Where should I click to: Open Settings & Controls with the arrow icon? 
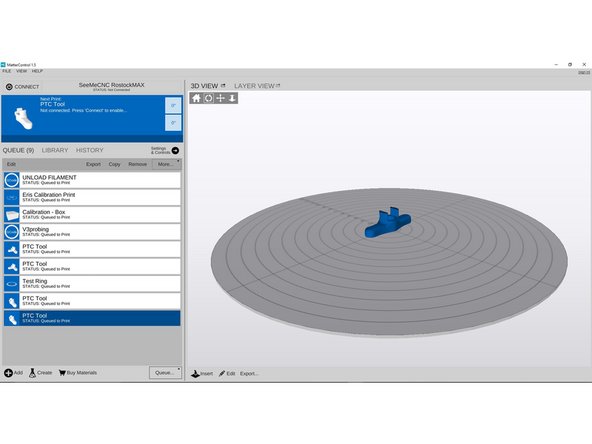pyautogui.click(x=176, y=150)
